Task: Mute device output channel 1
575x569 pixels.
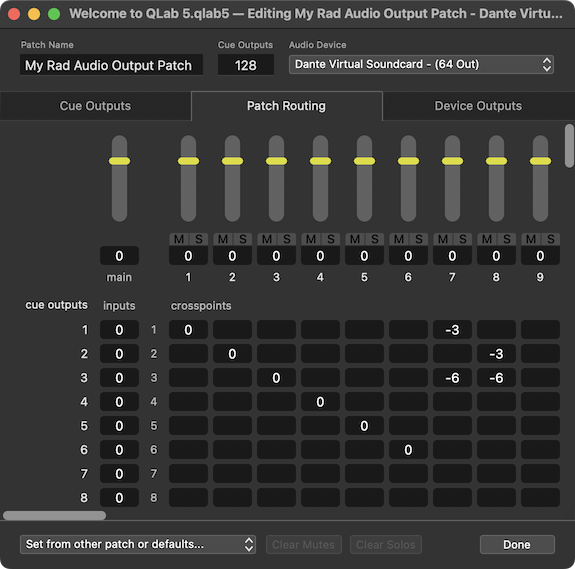Action: (179, 239)
